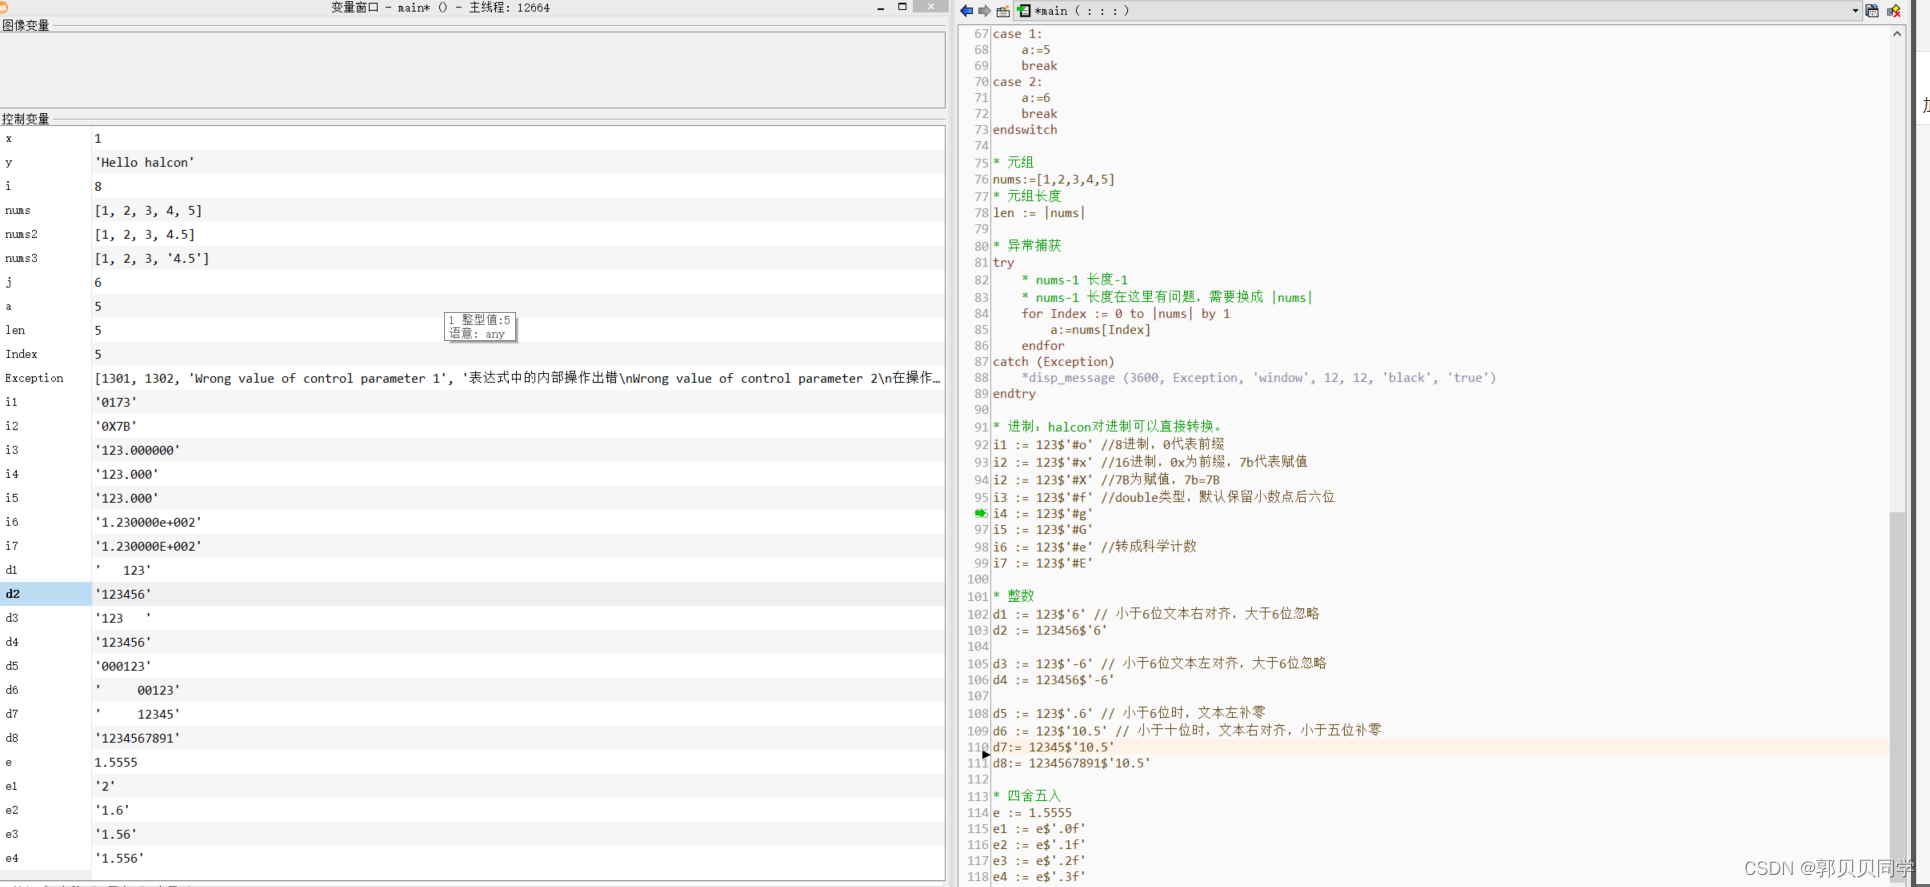
Task: Minimize the variable window
Action: [880, 7]
